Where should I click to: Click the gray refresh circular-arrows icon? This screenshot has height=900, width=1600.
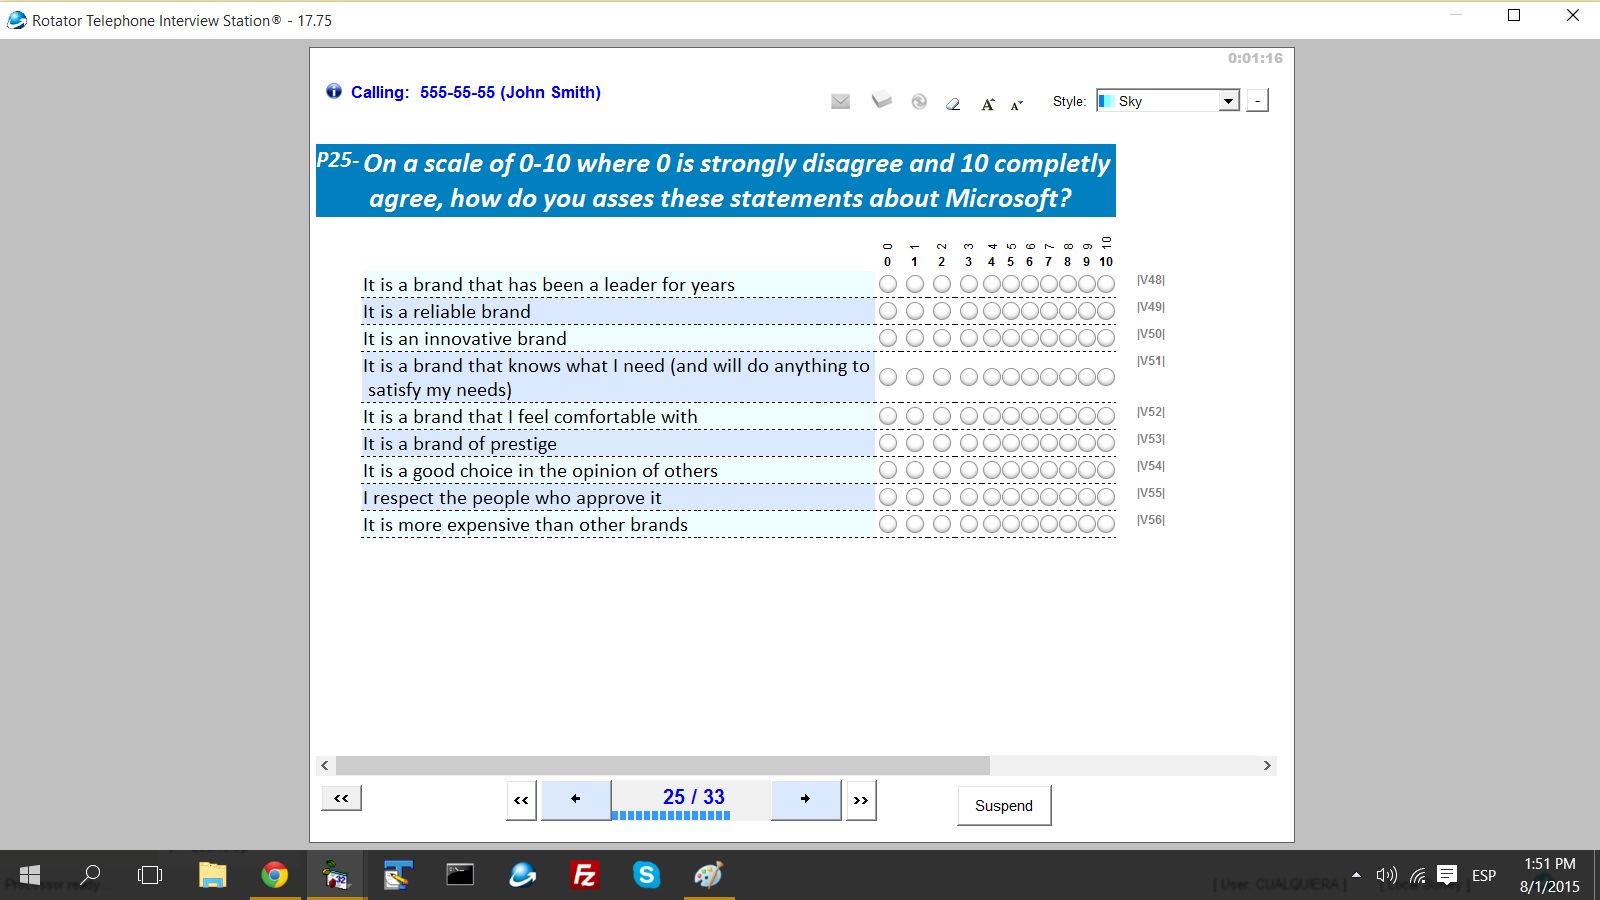[919, 101]
